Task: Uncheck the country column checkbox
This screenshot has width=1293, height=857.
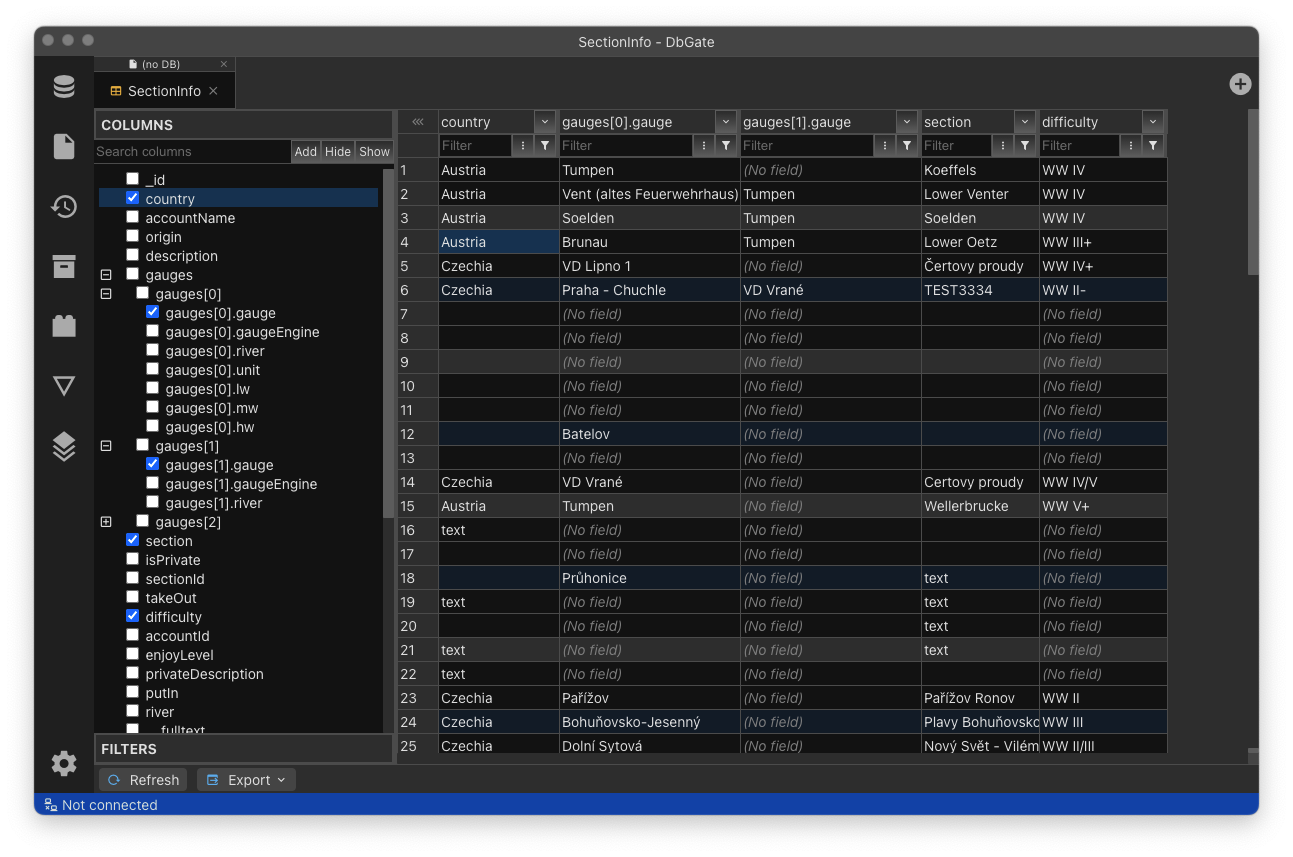Action: point(132,198)
